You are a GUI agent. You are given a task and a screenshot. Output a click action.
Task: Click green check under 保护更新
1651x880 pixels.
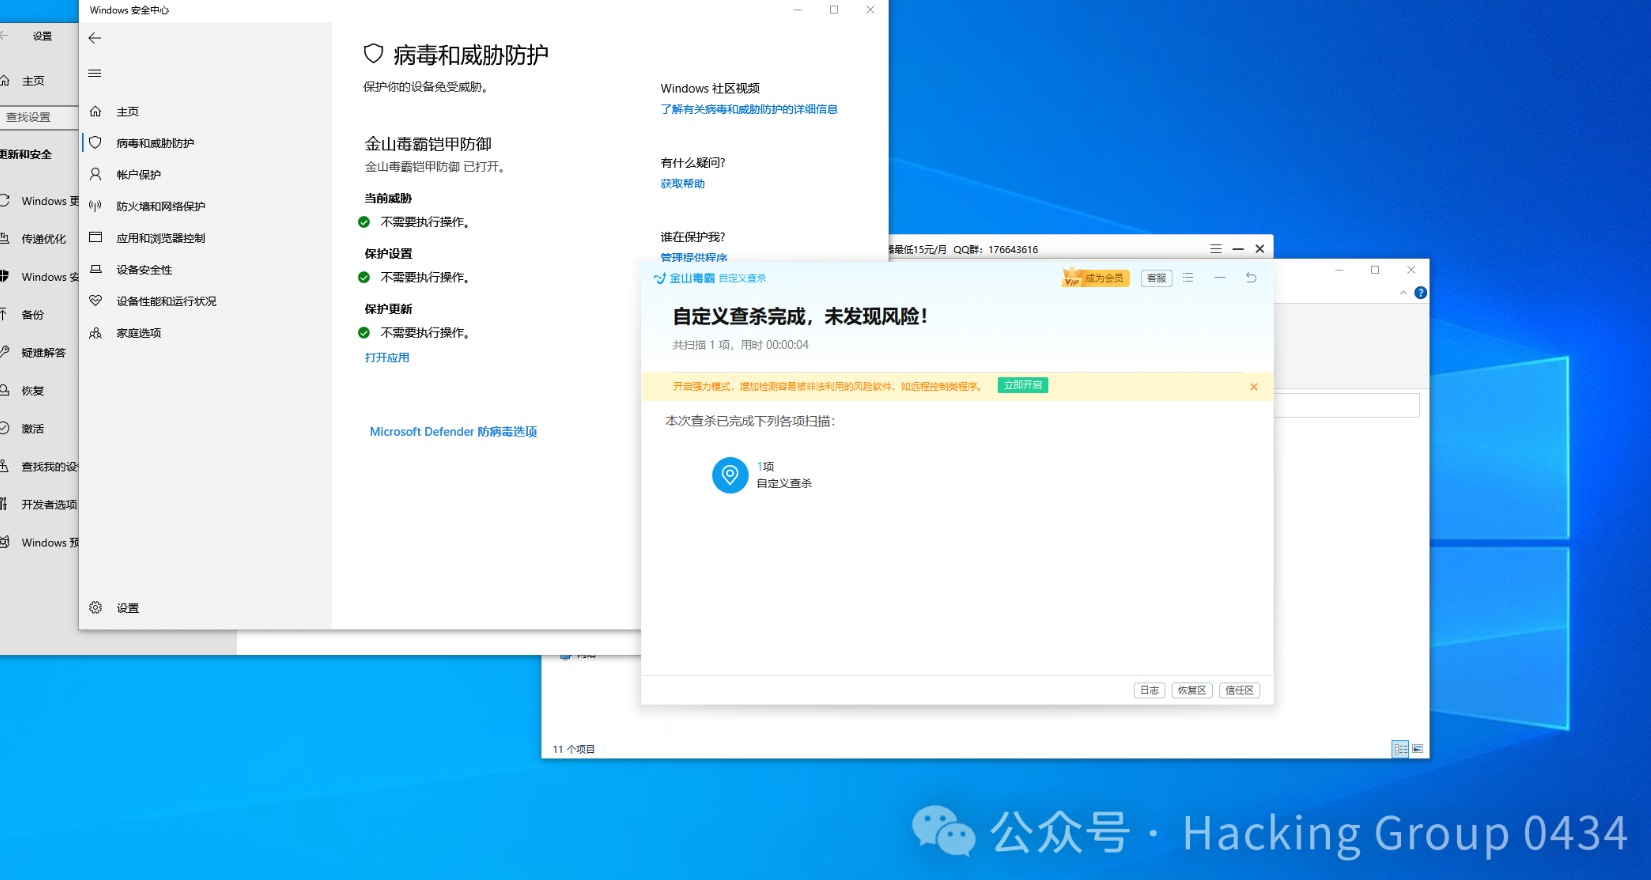pyautogui.click(x=364, y=332)
